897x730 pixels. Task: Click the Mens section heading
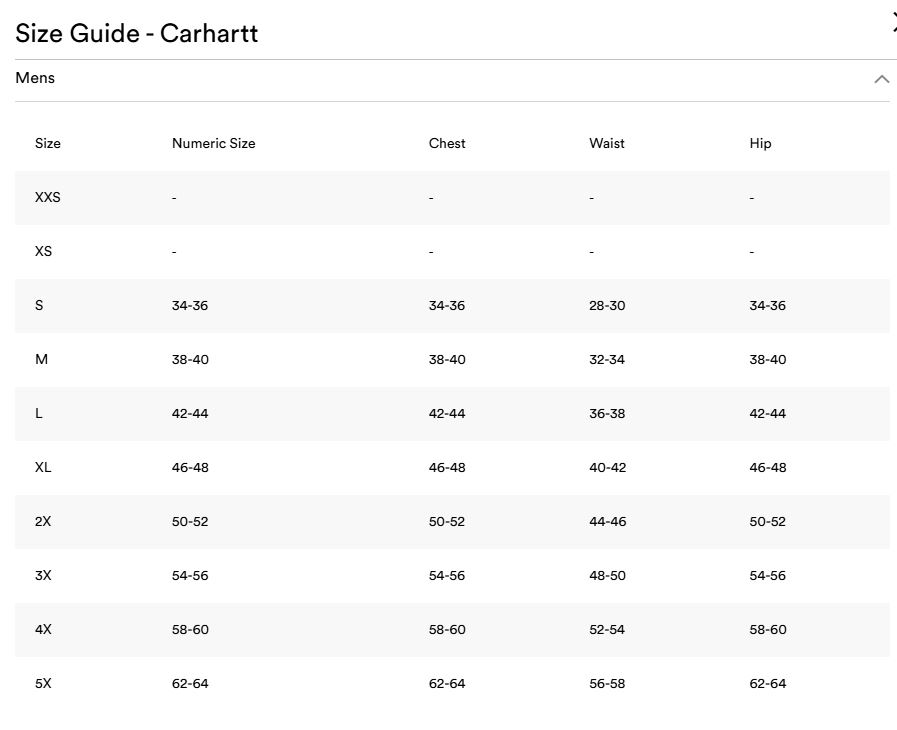(x=35, y=78)
